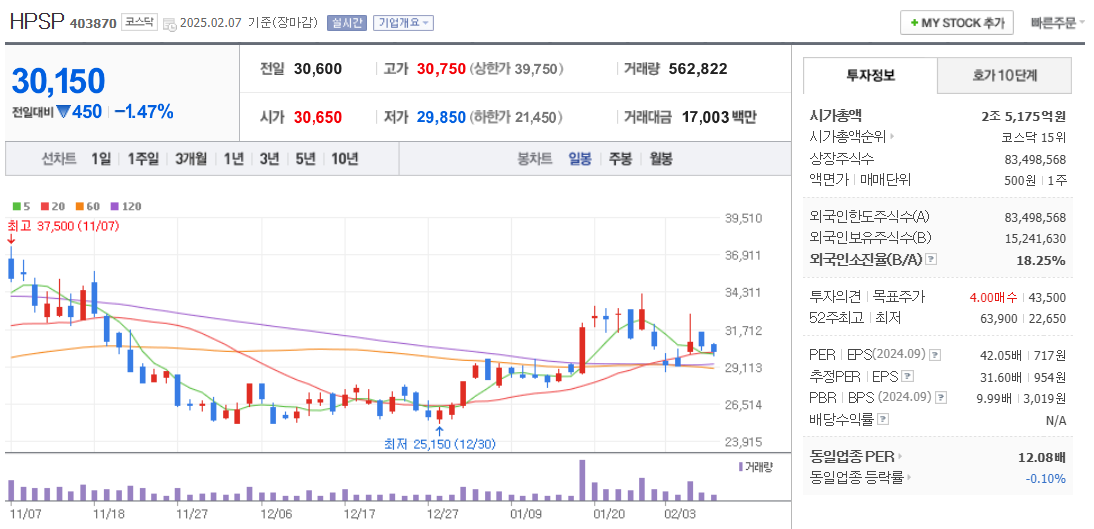
Task: Click the 시가총액 label
Action: [836, 116]
